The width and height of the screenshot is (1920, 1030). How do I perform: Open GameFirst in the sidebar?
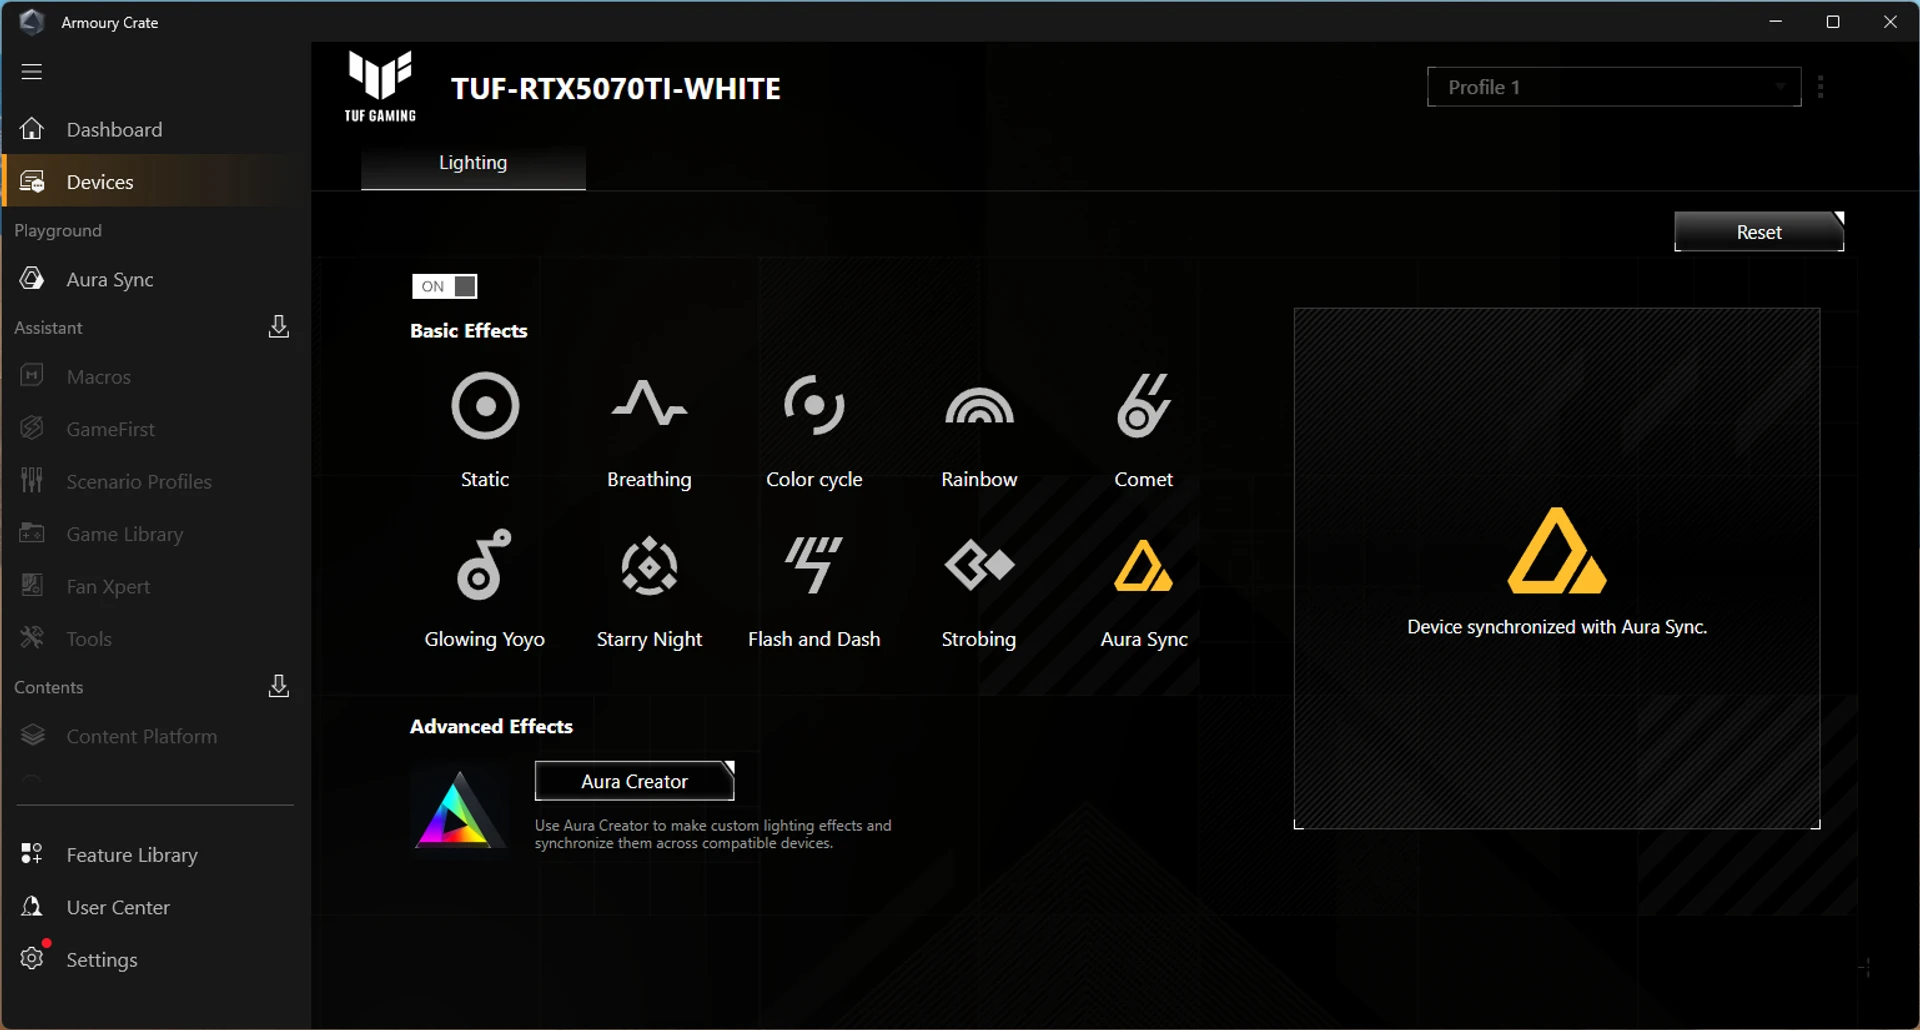[156, 429]
